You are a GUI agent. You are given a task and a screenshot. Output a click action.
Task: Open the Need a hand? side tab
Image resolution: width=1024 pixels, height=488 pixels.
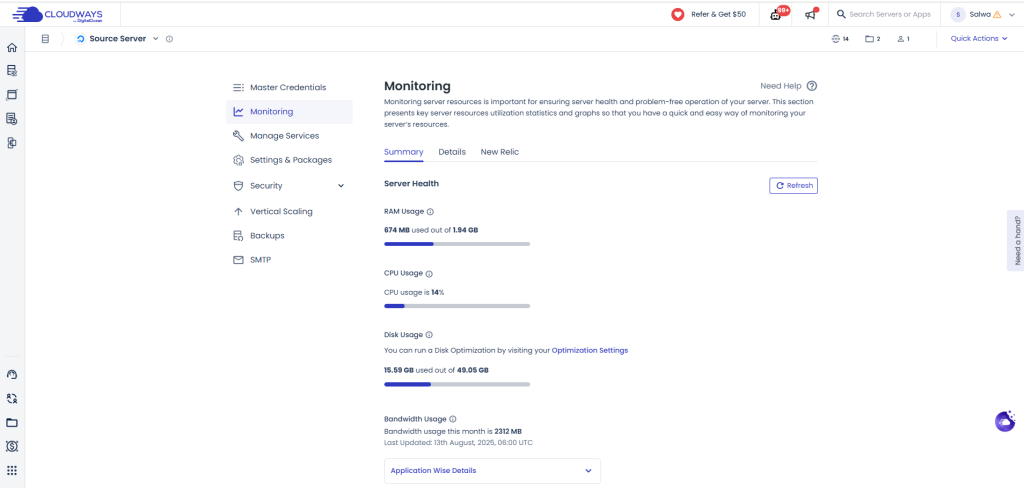1016,240
